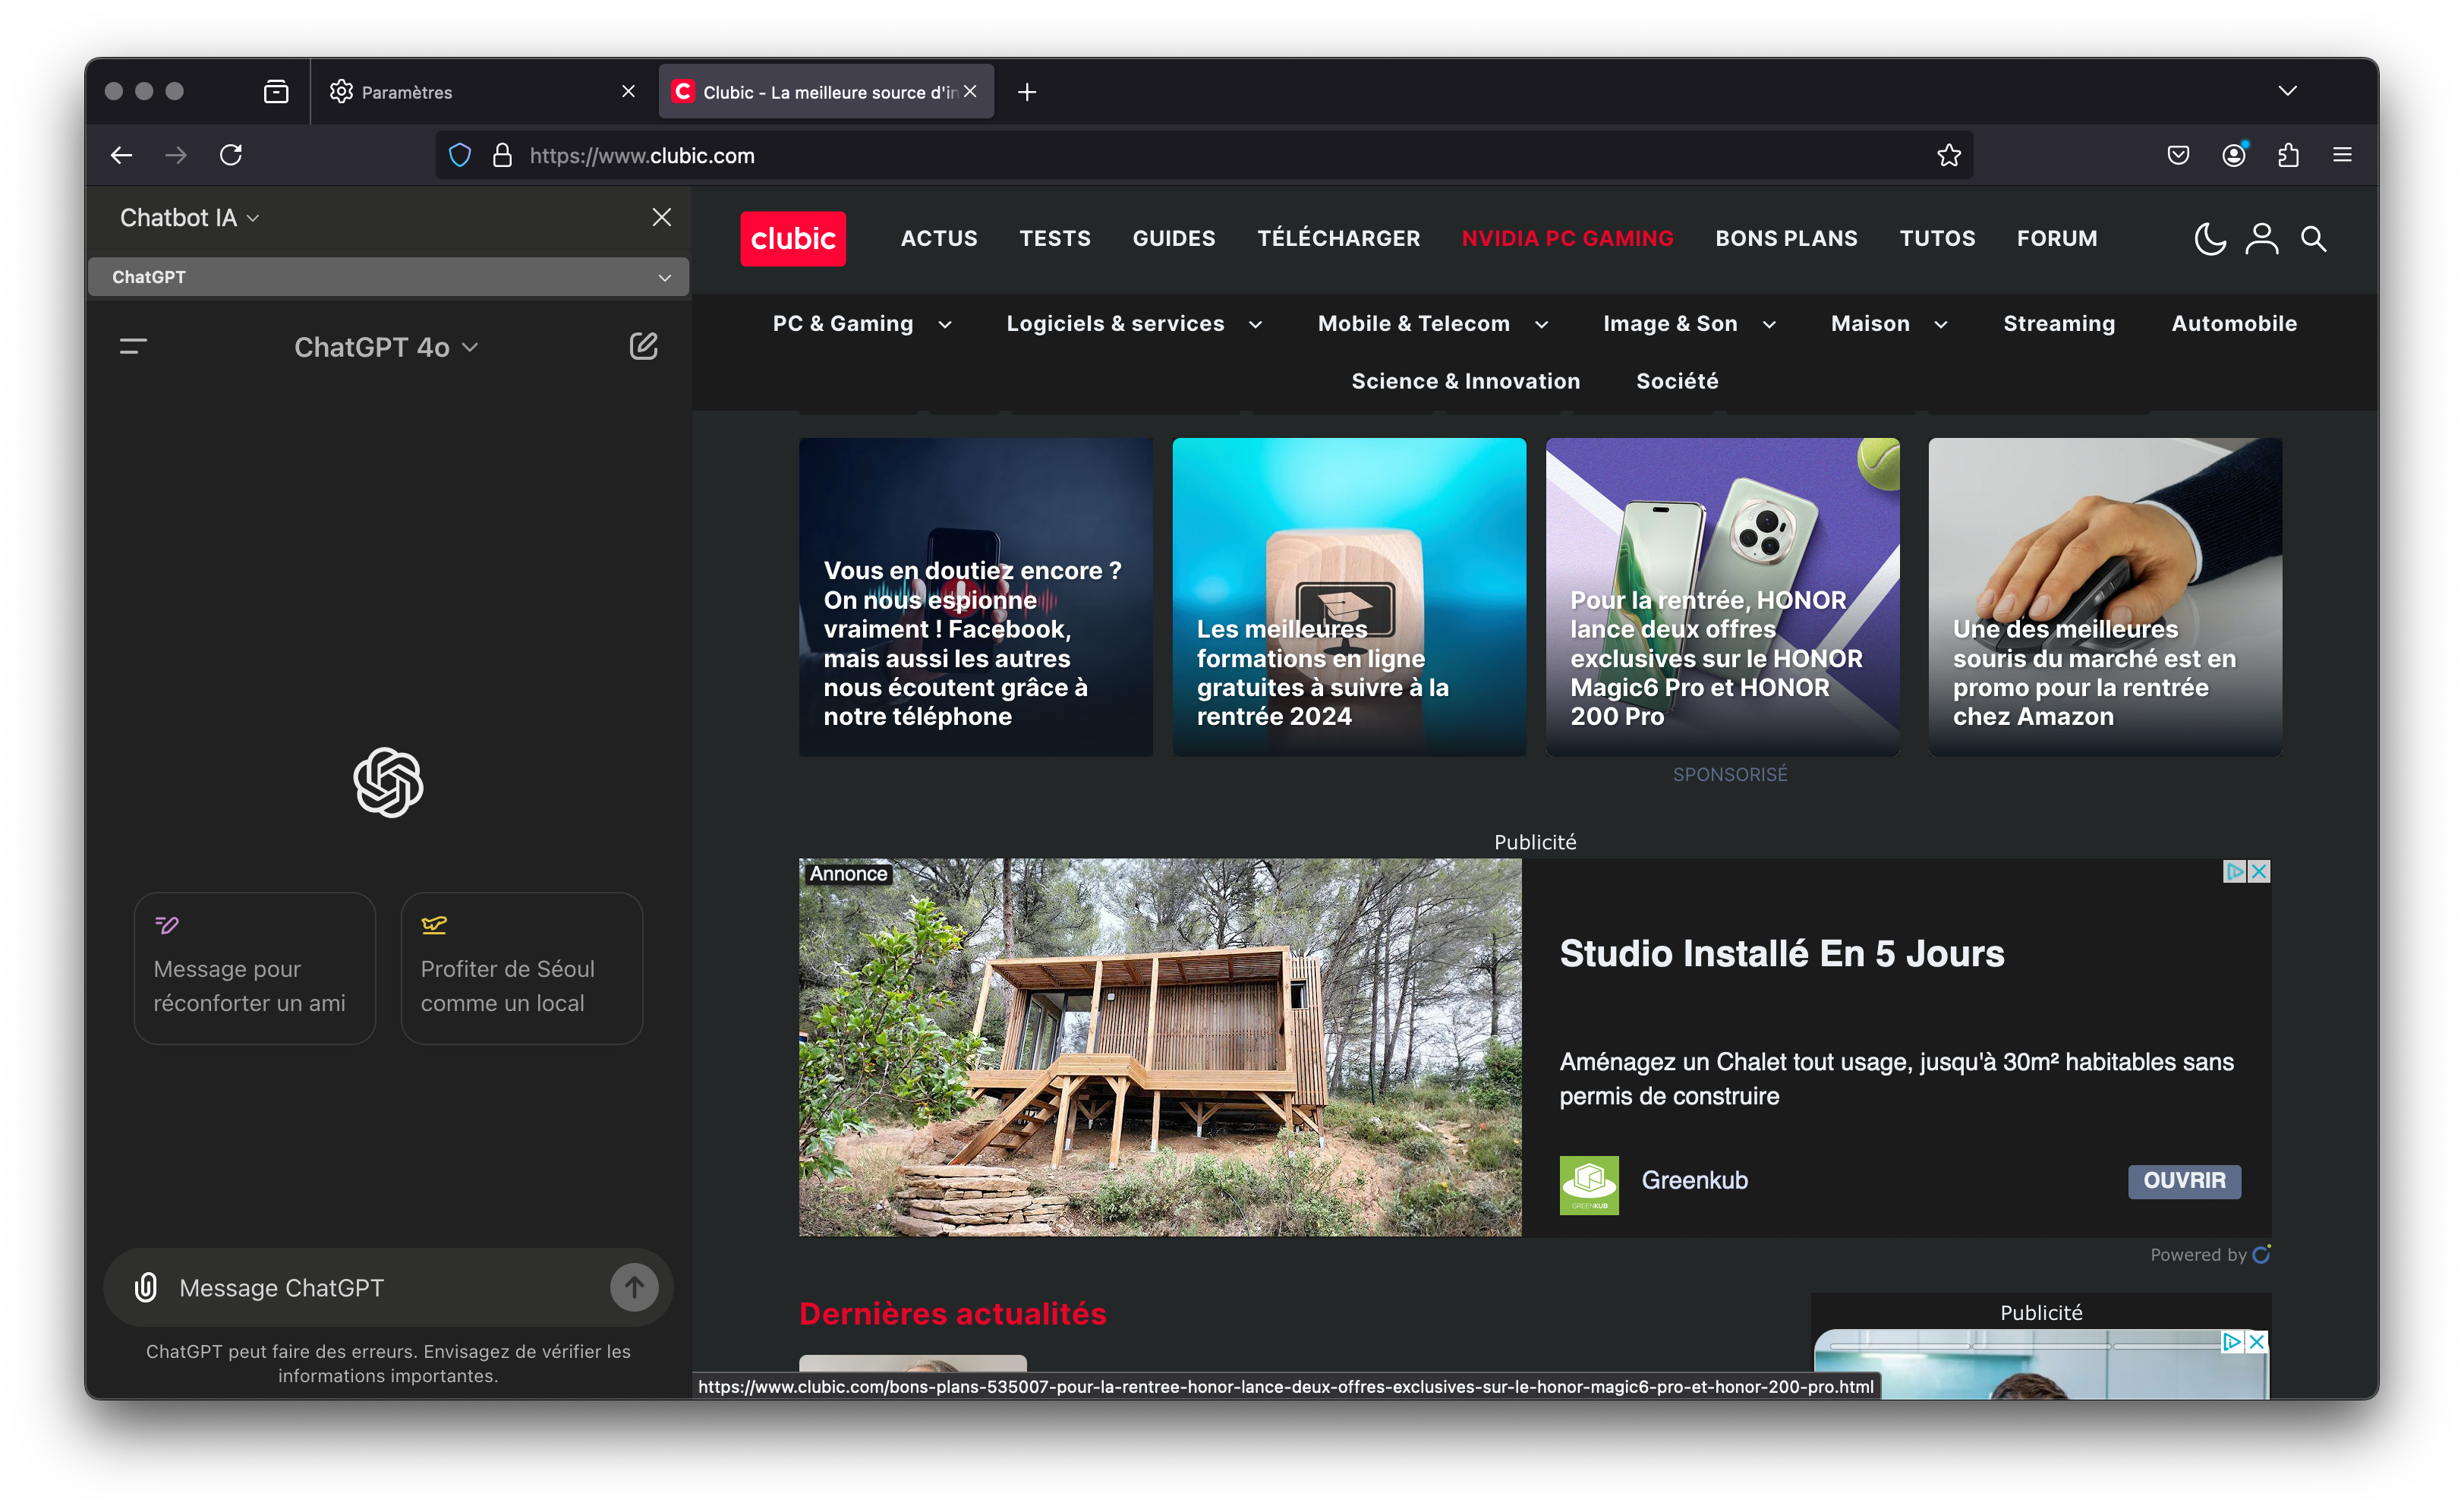Viewport: 2464px width, 1512px height.
Task: Toggle Clubic dark mode moon icon
Action: click(2209, 239)
